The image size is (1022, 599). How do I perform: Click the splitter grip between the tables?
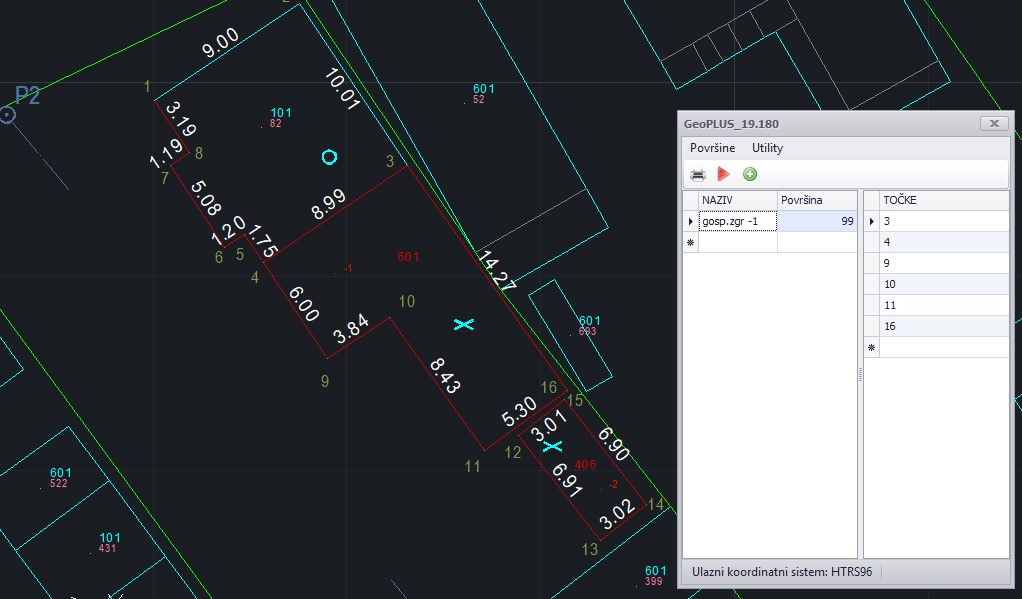point(860,374)
